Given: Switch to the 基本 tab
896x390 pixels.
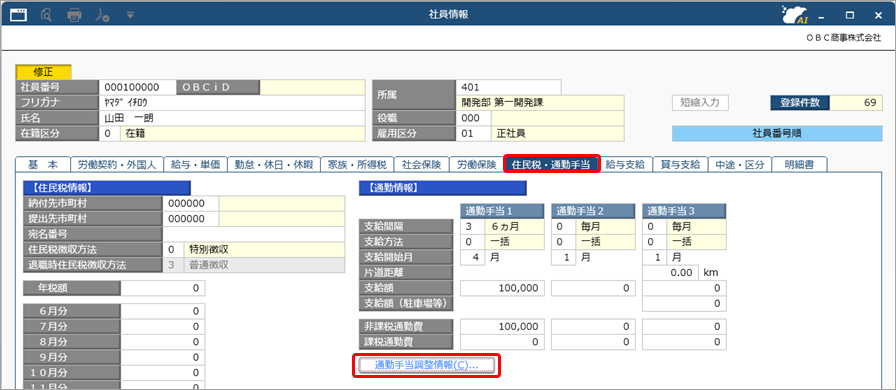Looking at the screenshot, I should [43, 165].
